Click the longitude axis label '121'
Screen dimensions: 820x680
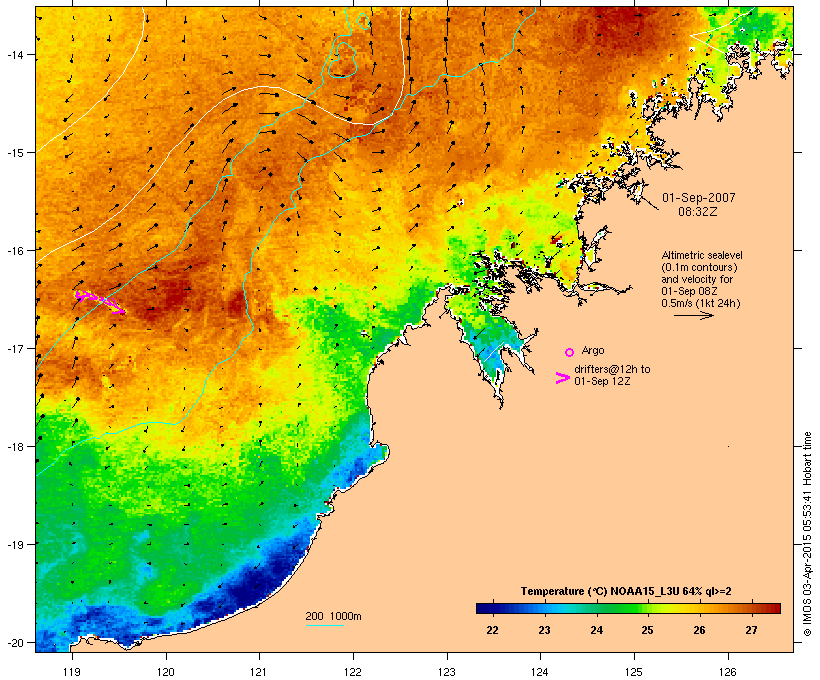259,672
